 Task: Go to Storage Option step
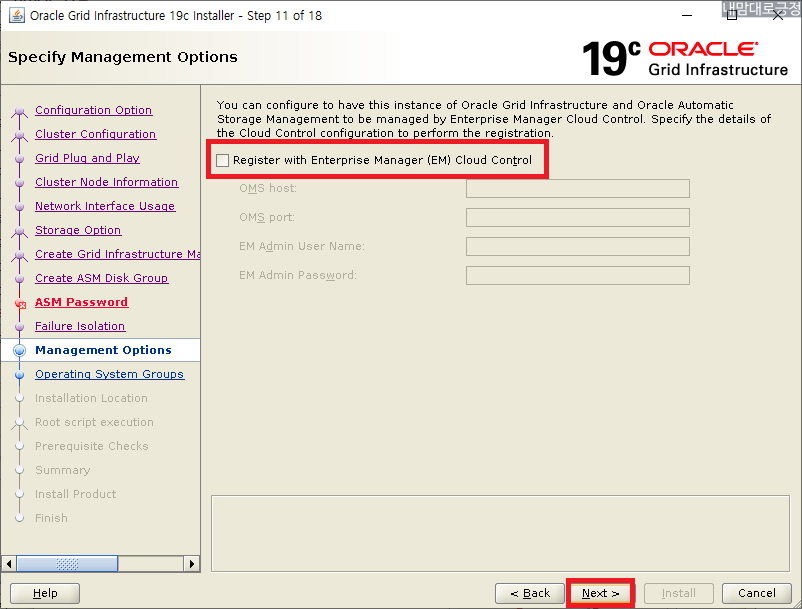(x=78, y=230)
